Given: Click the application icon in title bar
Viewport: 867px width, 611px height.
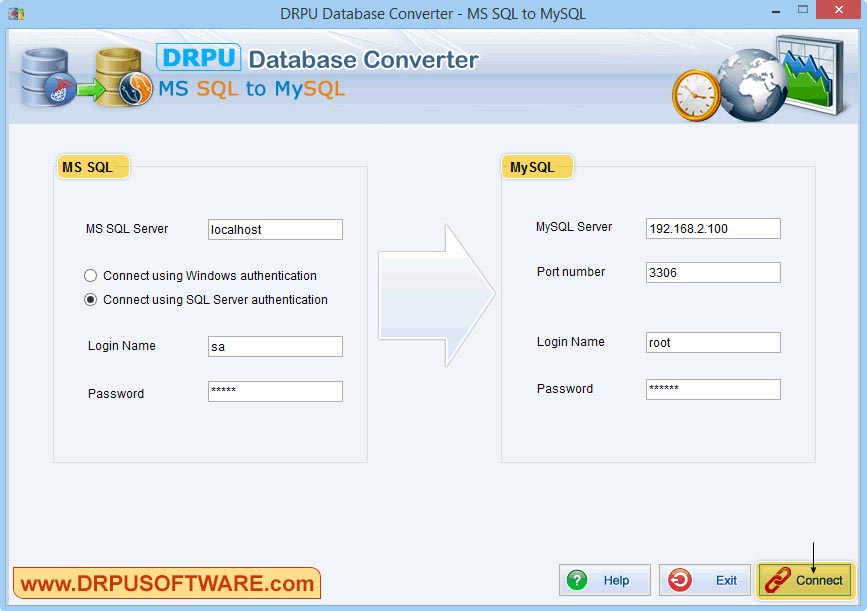Looking at the screenshot, I should tap(15, 10).
